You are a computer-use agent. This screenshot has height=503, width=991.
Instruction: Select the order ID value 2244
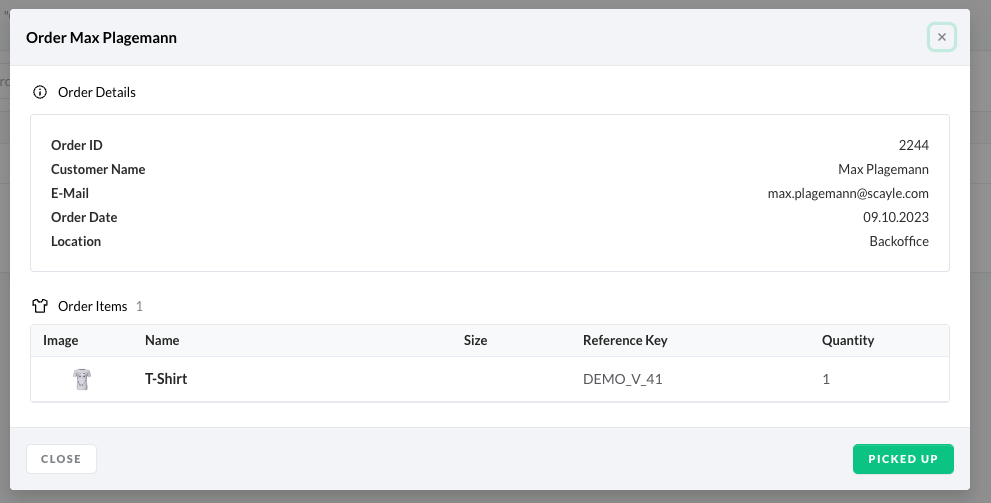tap(914, 145)
